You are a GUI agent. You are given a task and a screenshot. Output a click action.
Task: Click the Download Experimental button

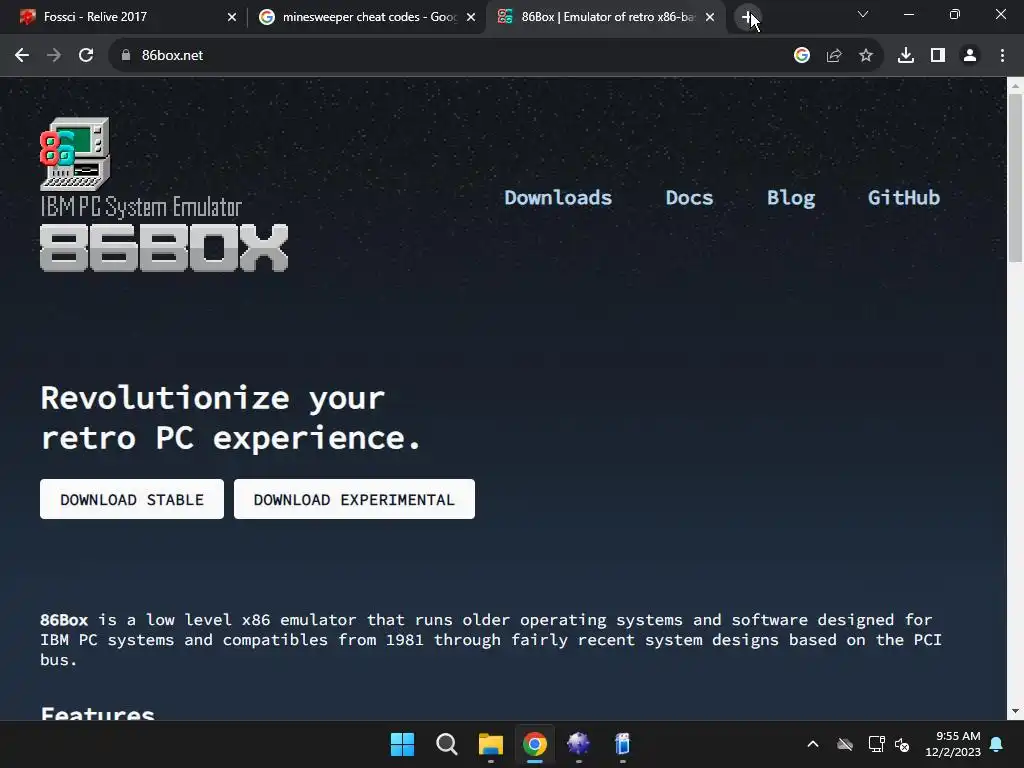click(355, 500)
